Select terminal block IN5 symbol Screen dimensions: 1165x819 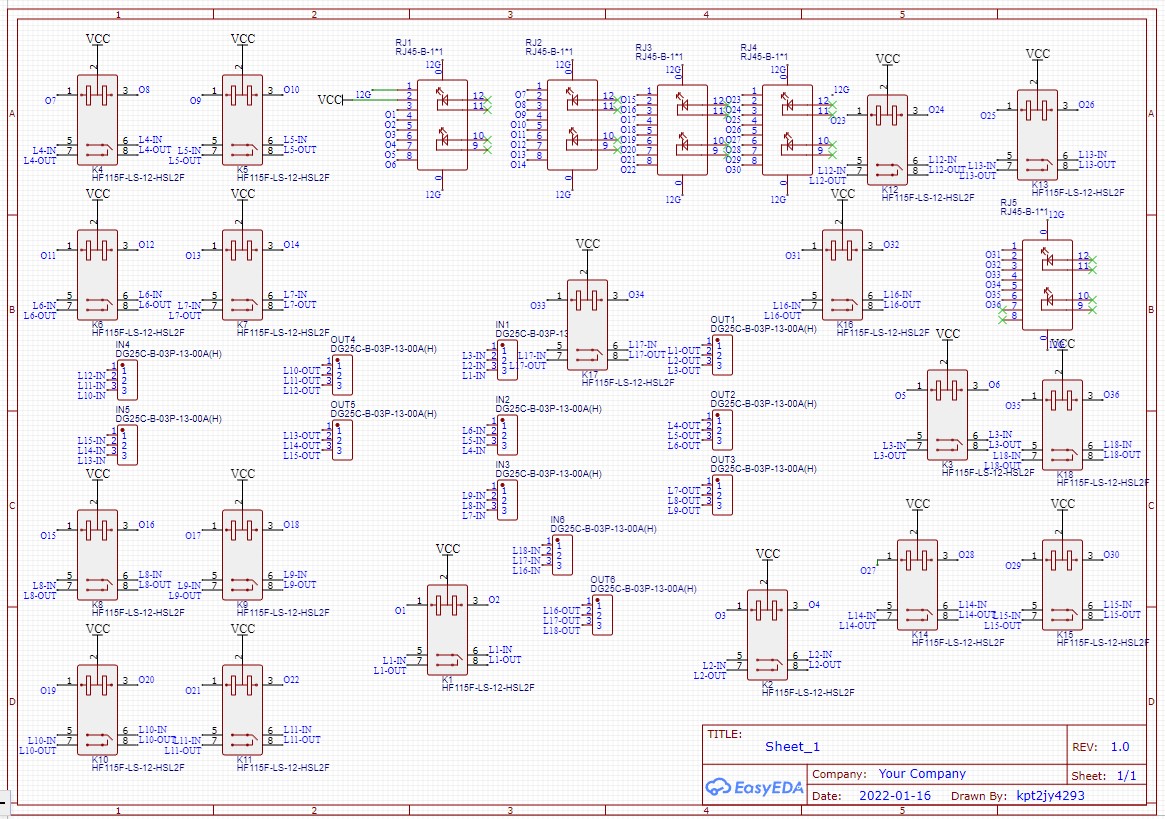pos(127,445)
